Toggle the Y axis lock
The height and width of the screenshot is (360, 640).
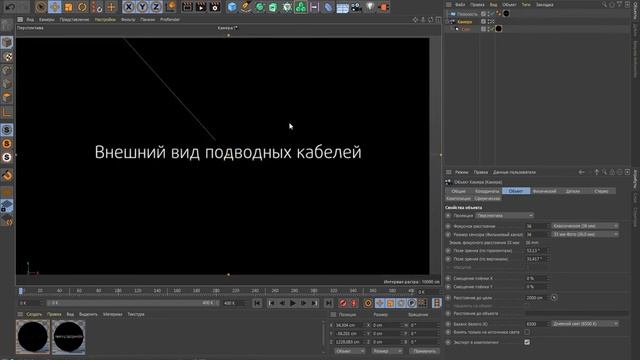pyautogui.click(x=142, y=7)
